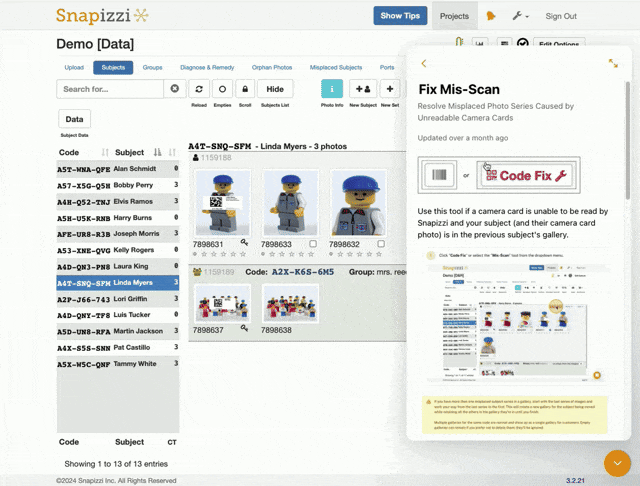
Task: Sort by the Subject column arrows
Action: 158,153
